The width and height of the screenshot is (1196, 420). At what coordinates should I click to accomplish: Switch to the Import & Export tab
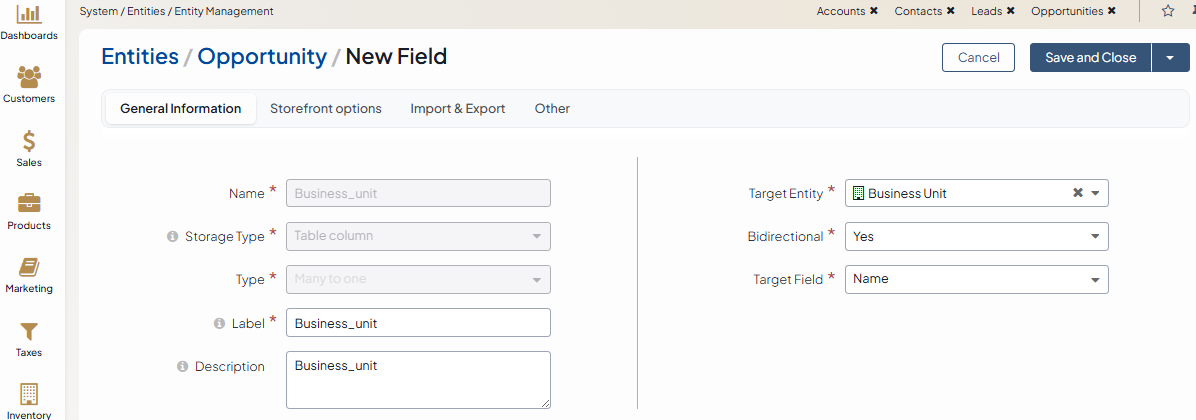(x=457, y=109)
